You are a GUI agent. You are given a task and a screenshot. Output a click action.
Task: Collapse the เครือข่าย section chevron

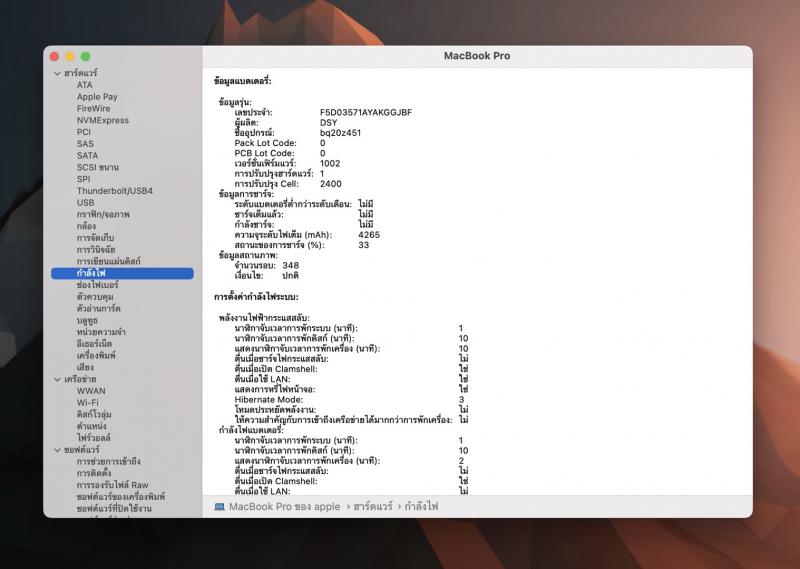(57, 379)
